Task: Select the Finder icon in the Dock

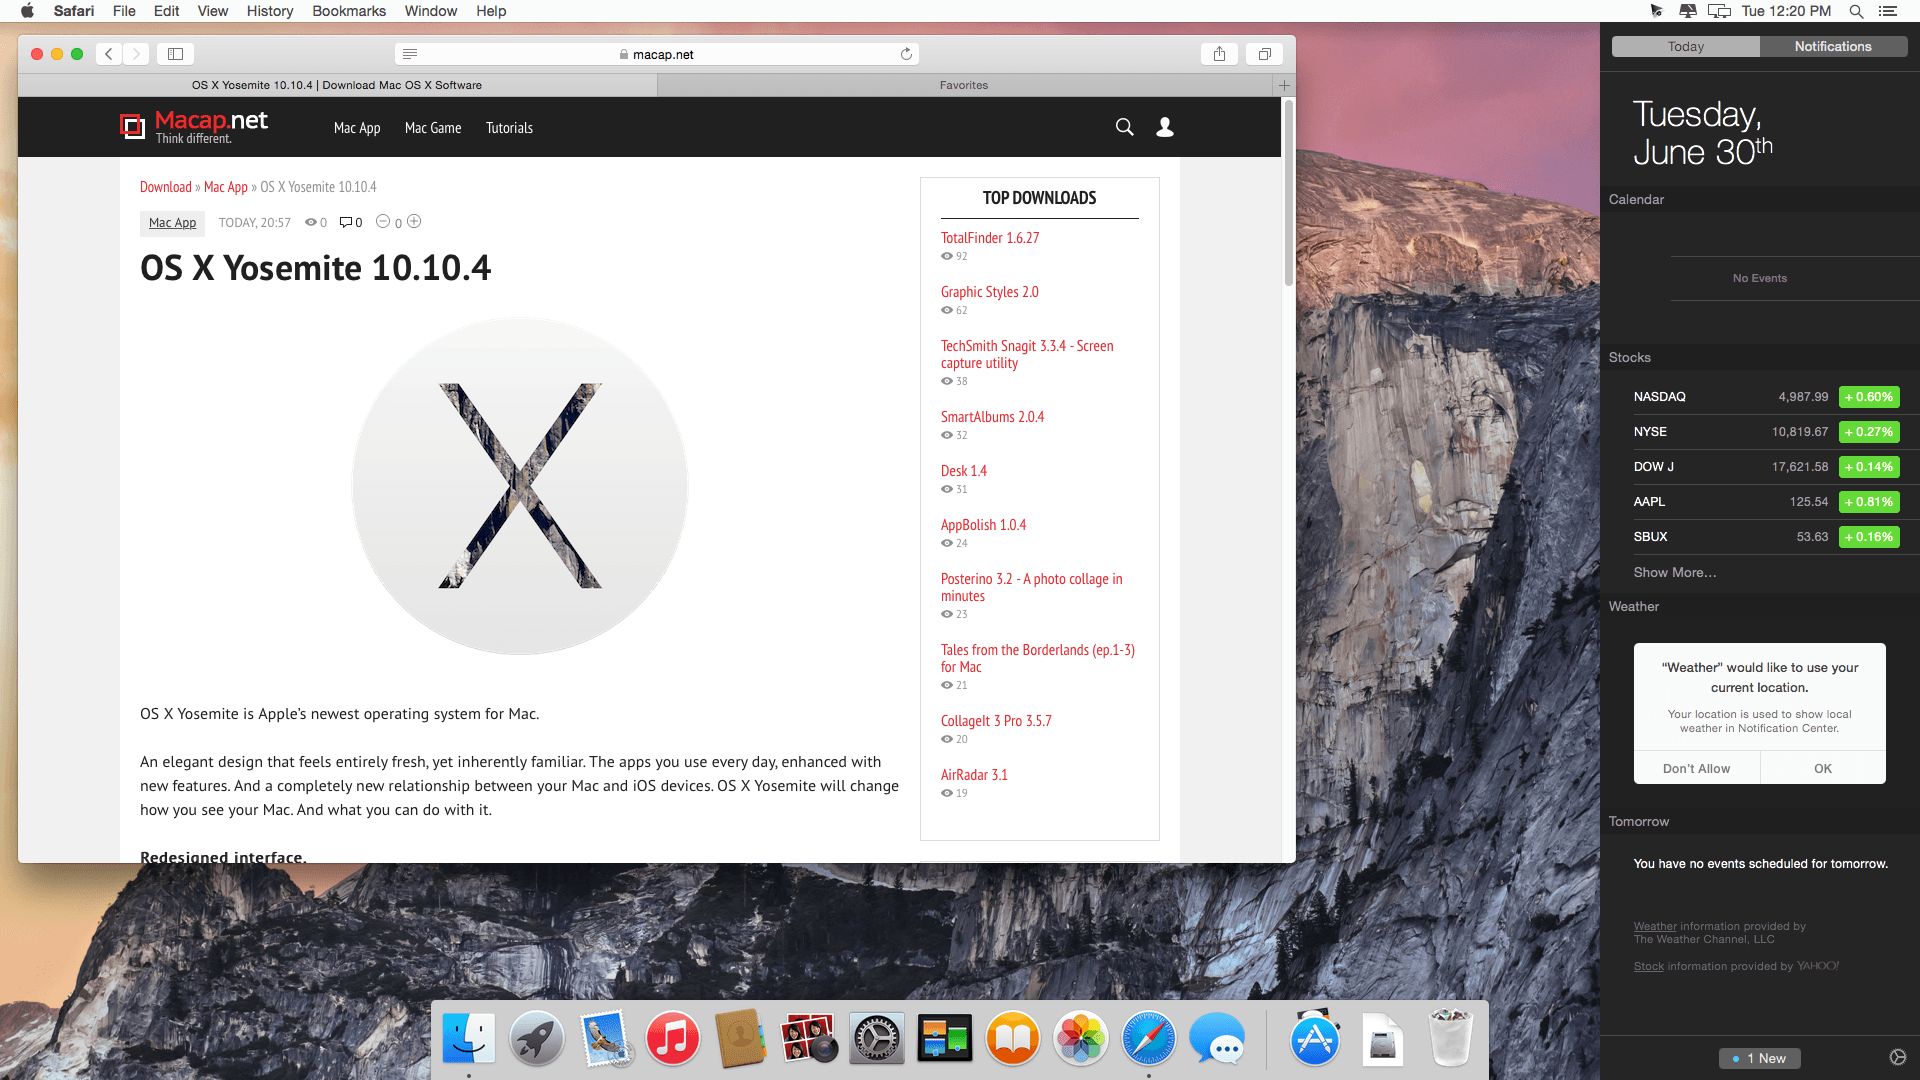Action: click(468, 1040)
